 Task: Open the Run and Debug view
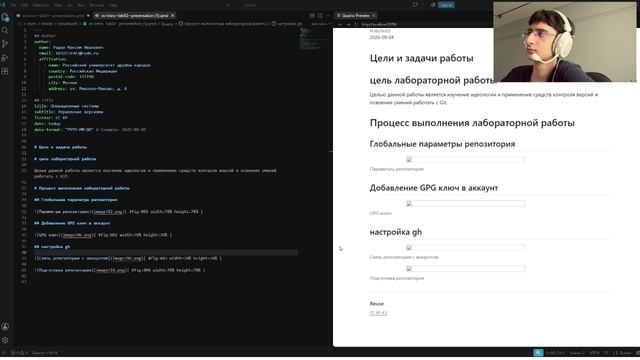[x=5, y=58]
